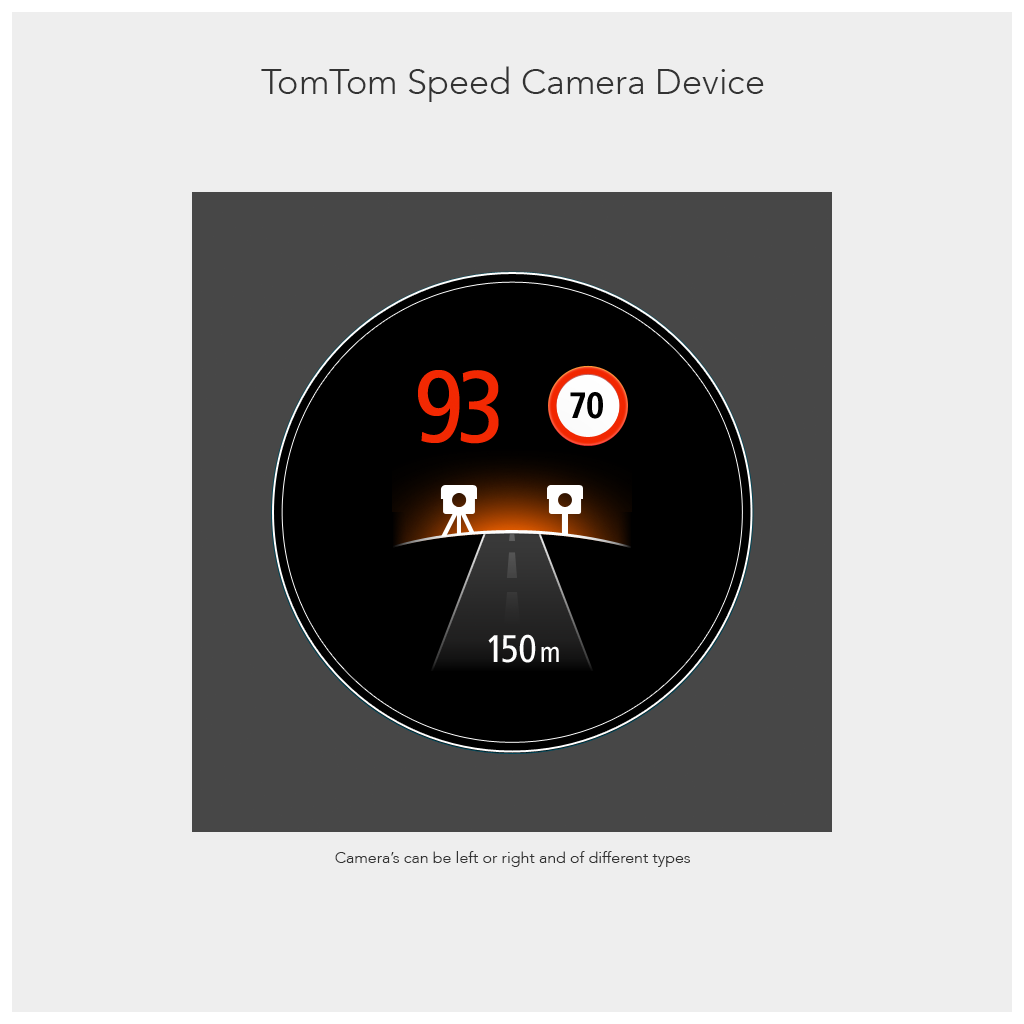Viewport: 1024px width, 1024px height.
Task: Click the lens of the pole camera
Action: (x=565, y=500)
